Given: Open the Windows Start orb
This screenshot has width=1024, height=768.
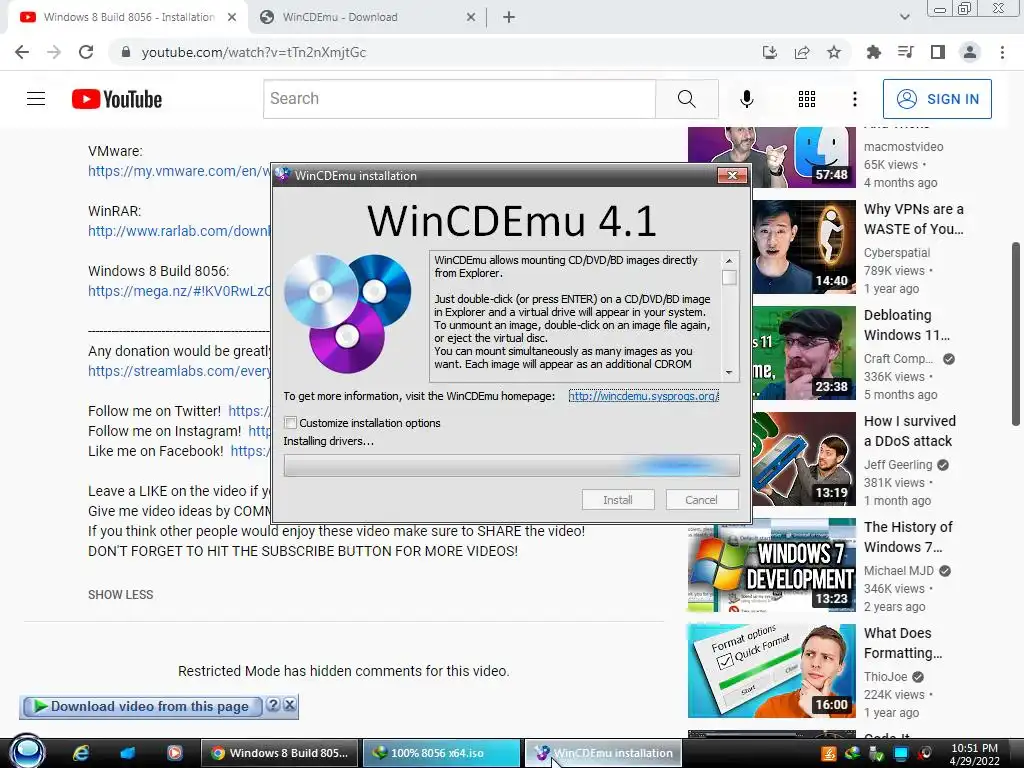Looking at the screenshot, I should 27,751.
